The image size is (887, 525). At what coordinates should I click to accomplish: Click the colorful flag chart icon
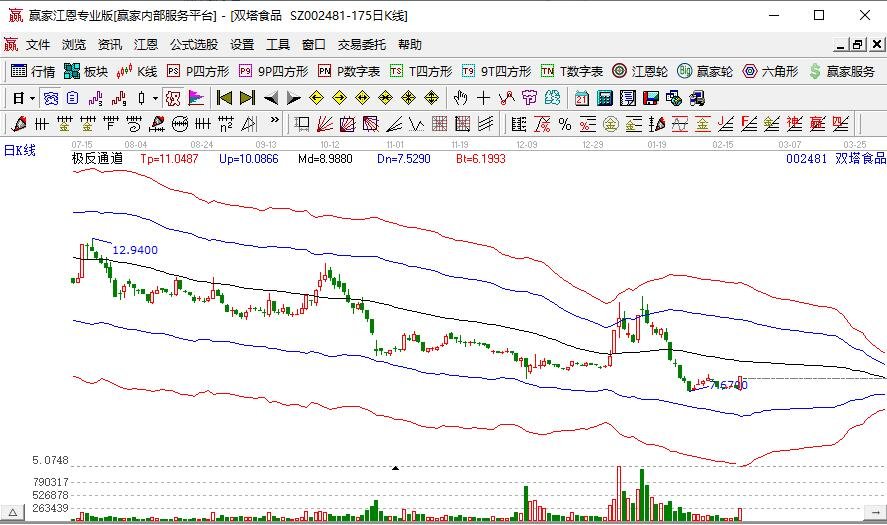tap(196, 98)
